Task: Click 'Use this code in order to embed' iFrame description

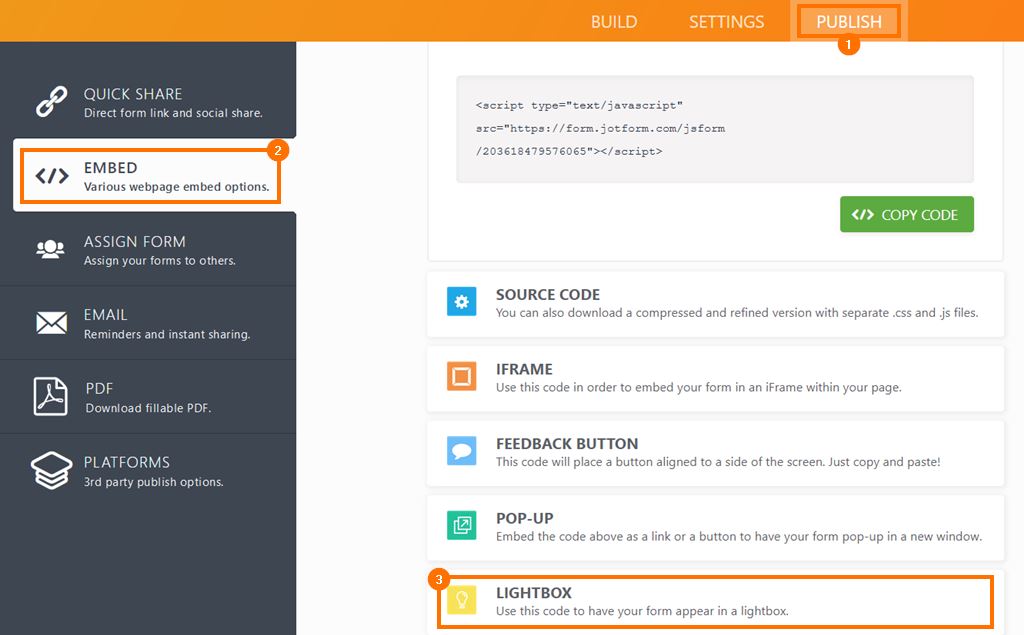Action: click(698, 387)
